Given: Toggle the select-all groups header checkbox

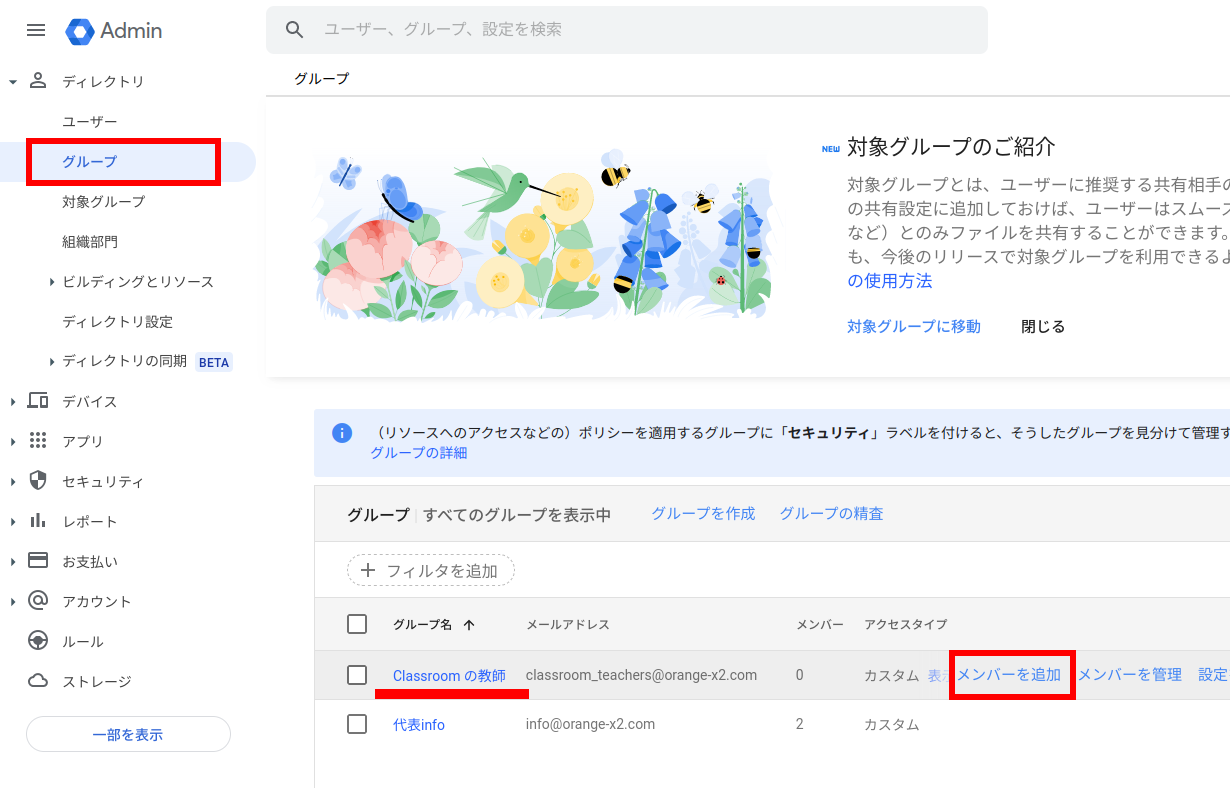Looking at the screenshot, I should click(x=357, y=624).
